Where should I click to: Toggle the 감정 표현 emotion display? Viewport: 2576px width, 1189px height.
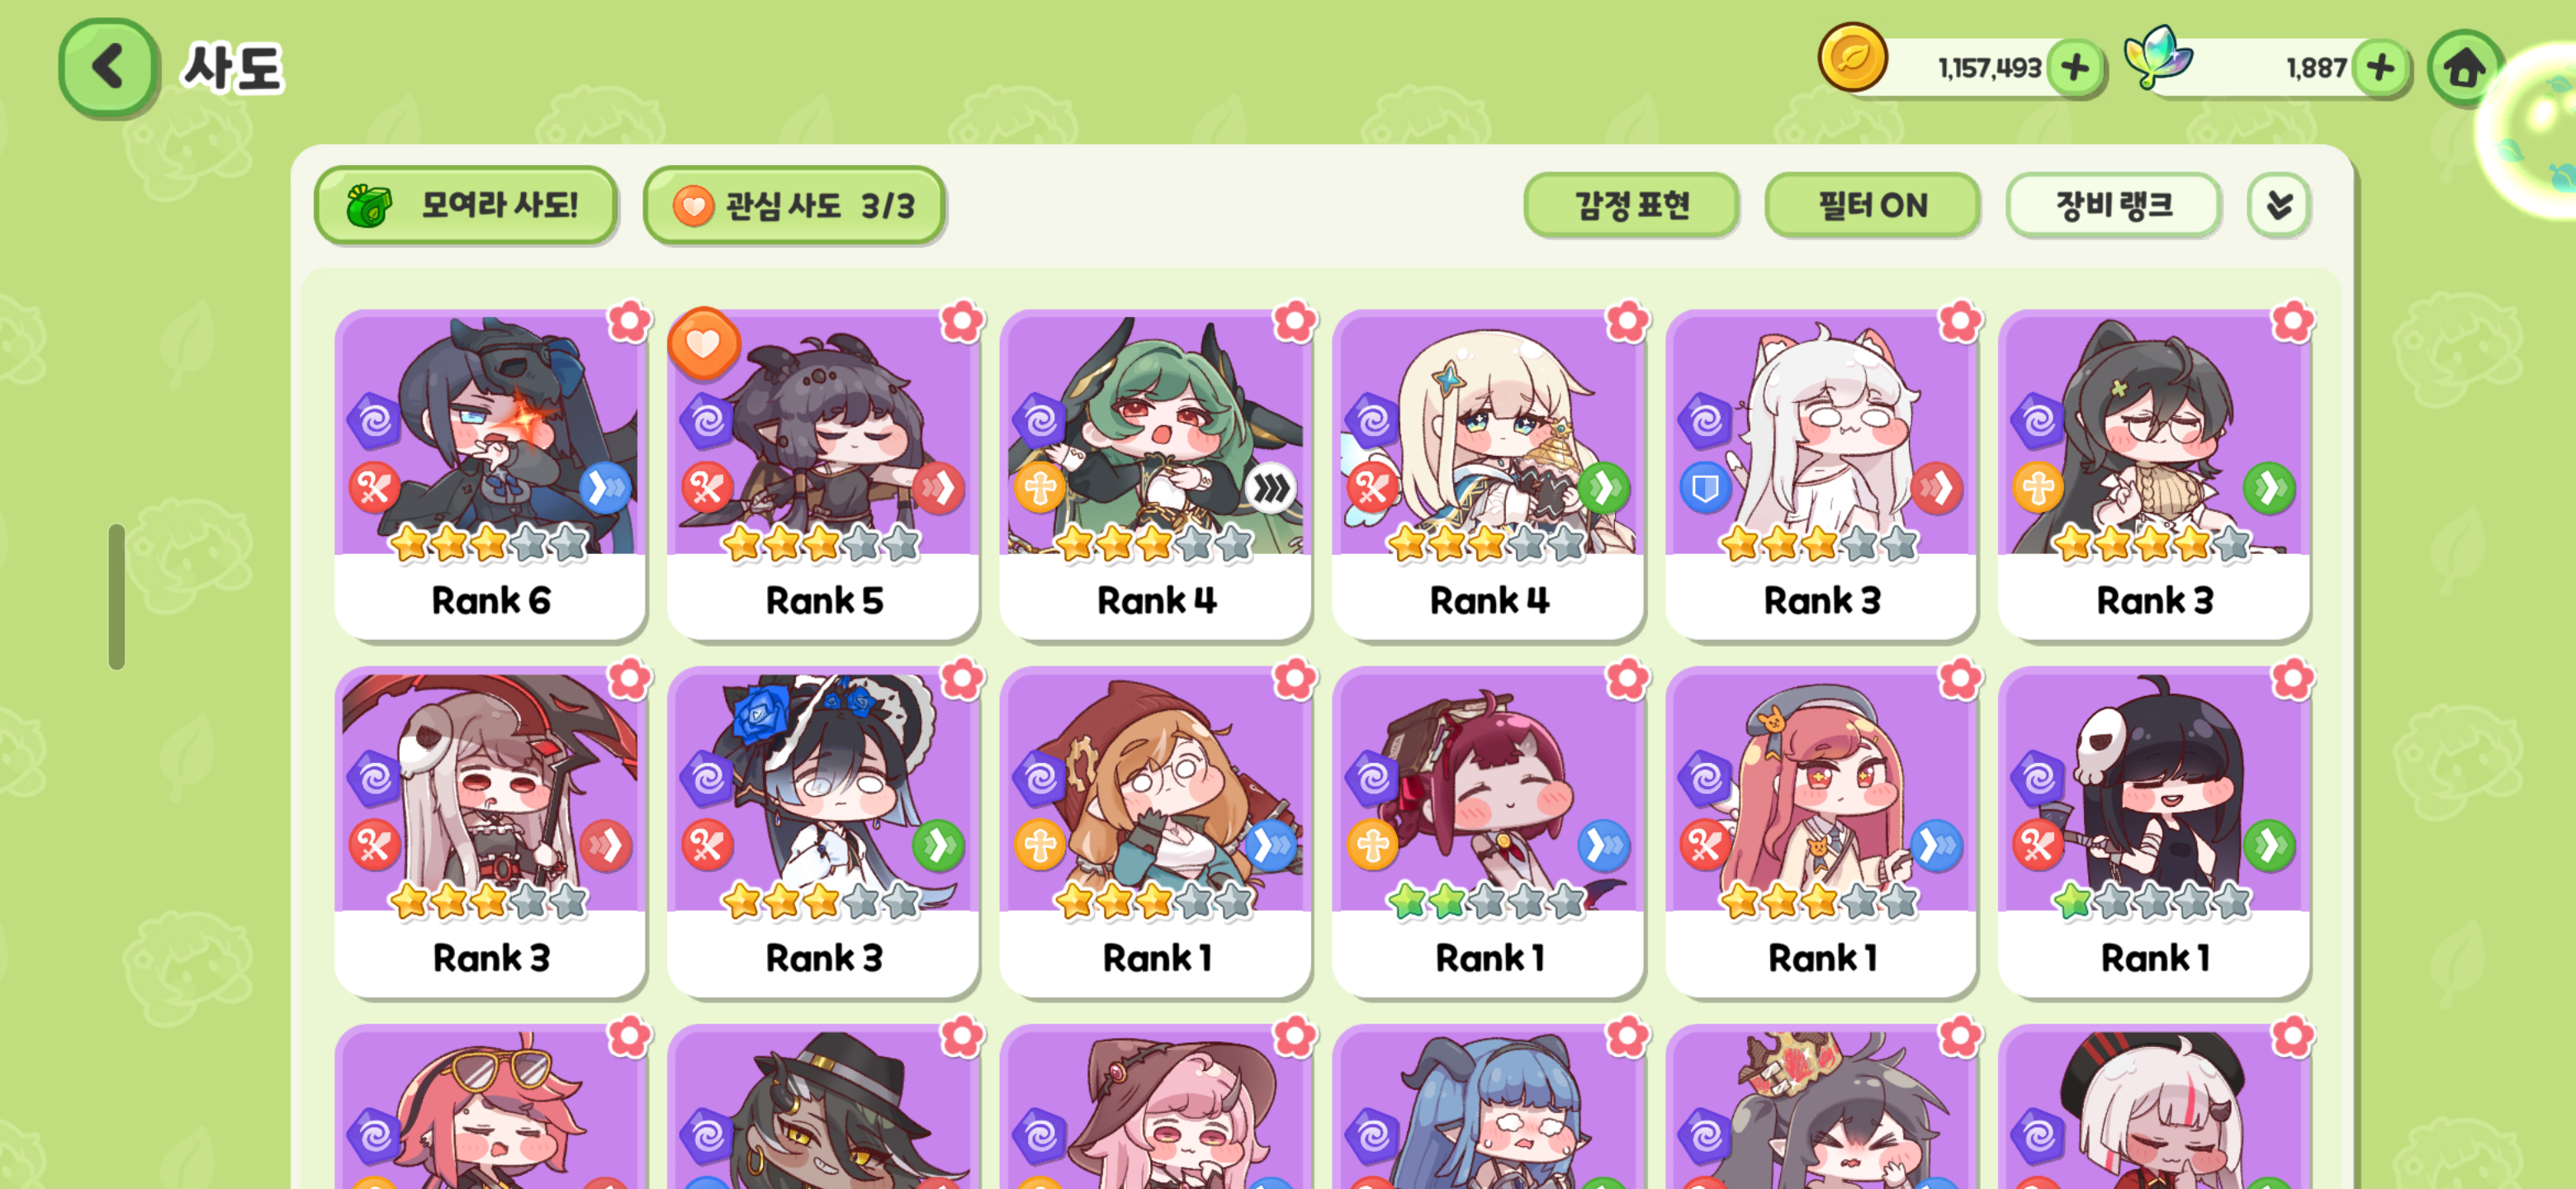1631,206
